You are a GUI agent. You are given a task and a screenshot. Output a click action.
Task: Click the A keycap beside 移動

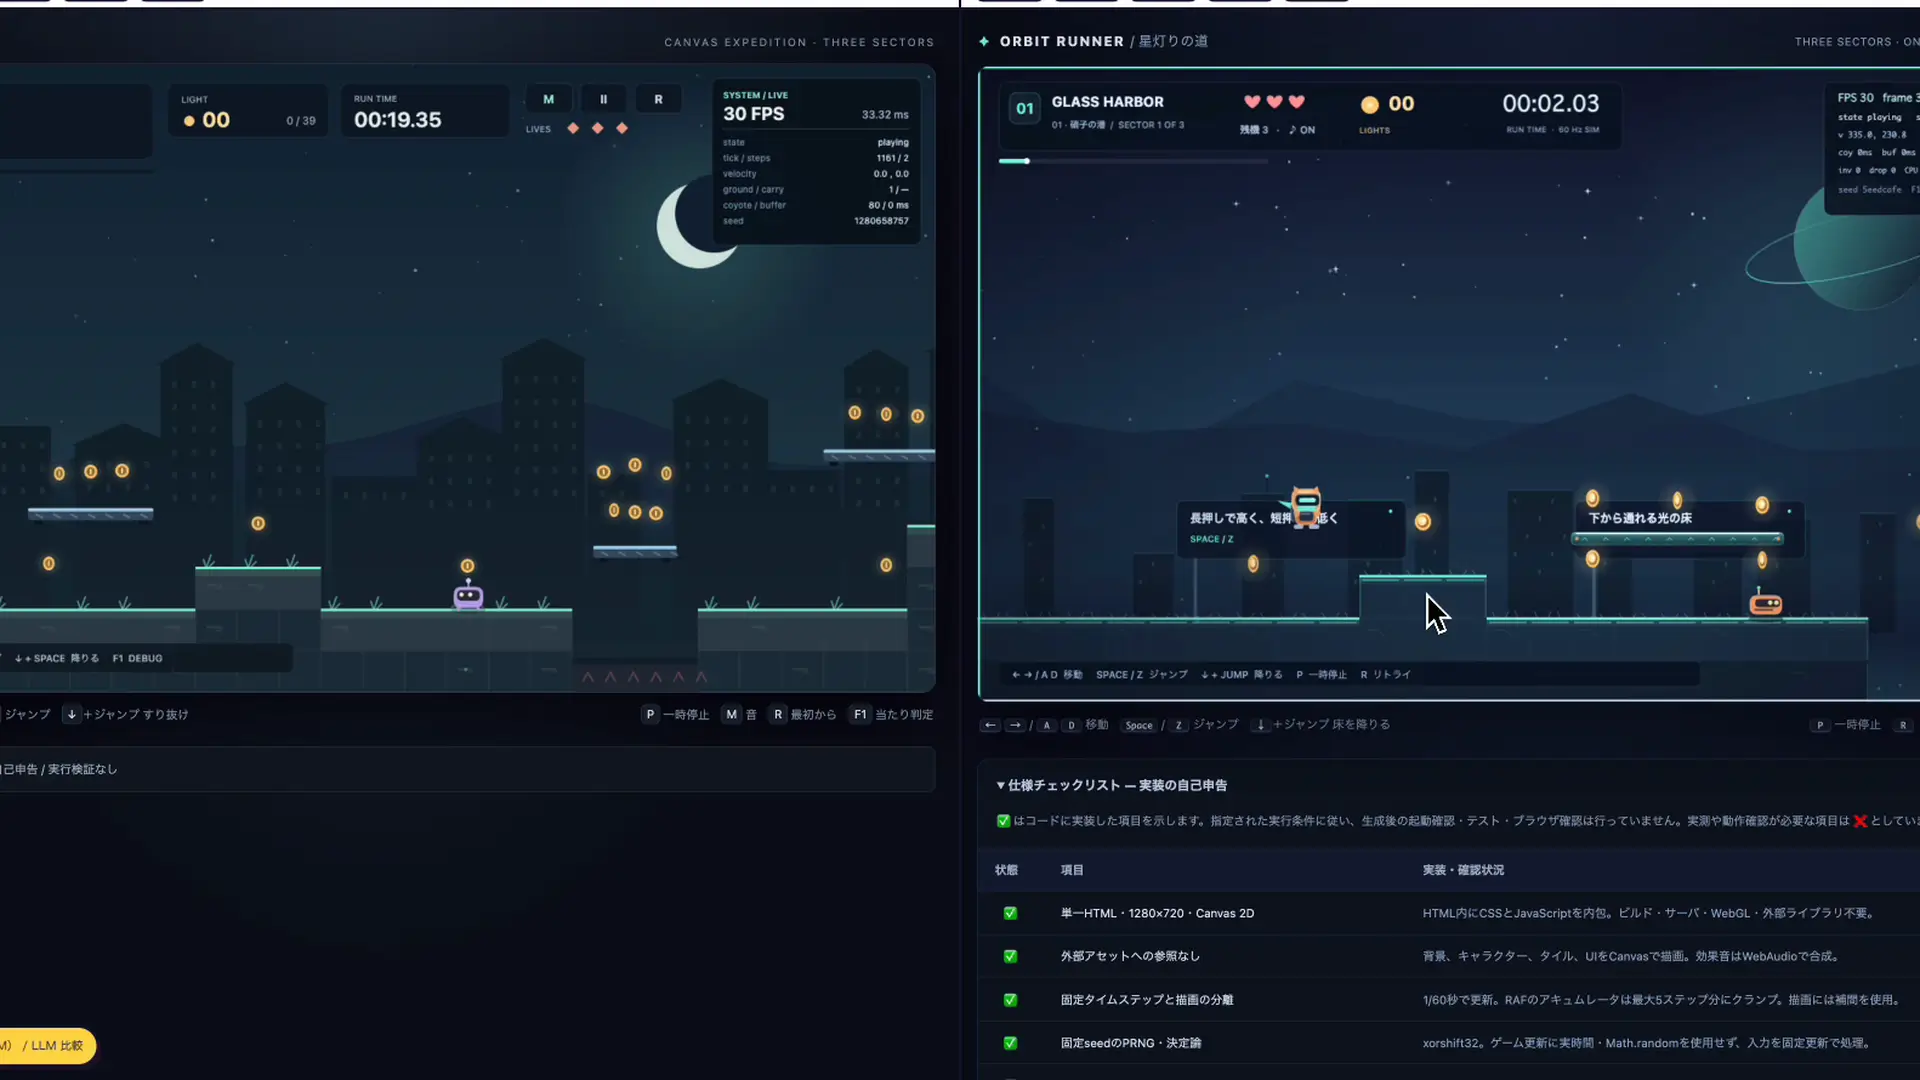point(1047,725)
